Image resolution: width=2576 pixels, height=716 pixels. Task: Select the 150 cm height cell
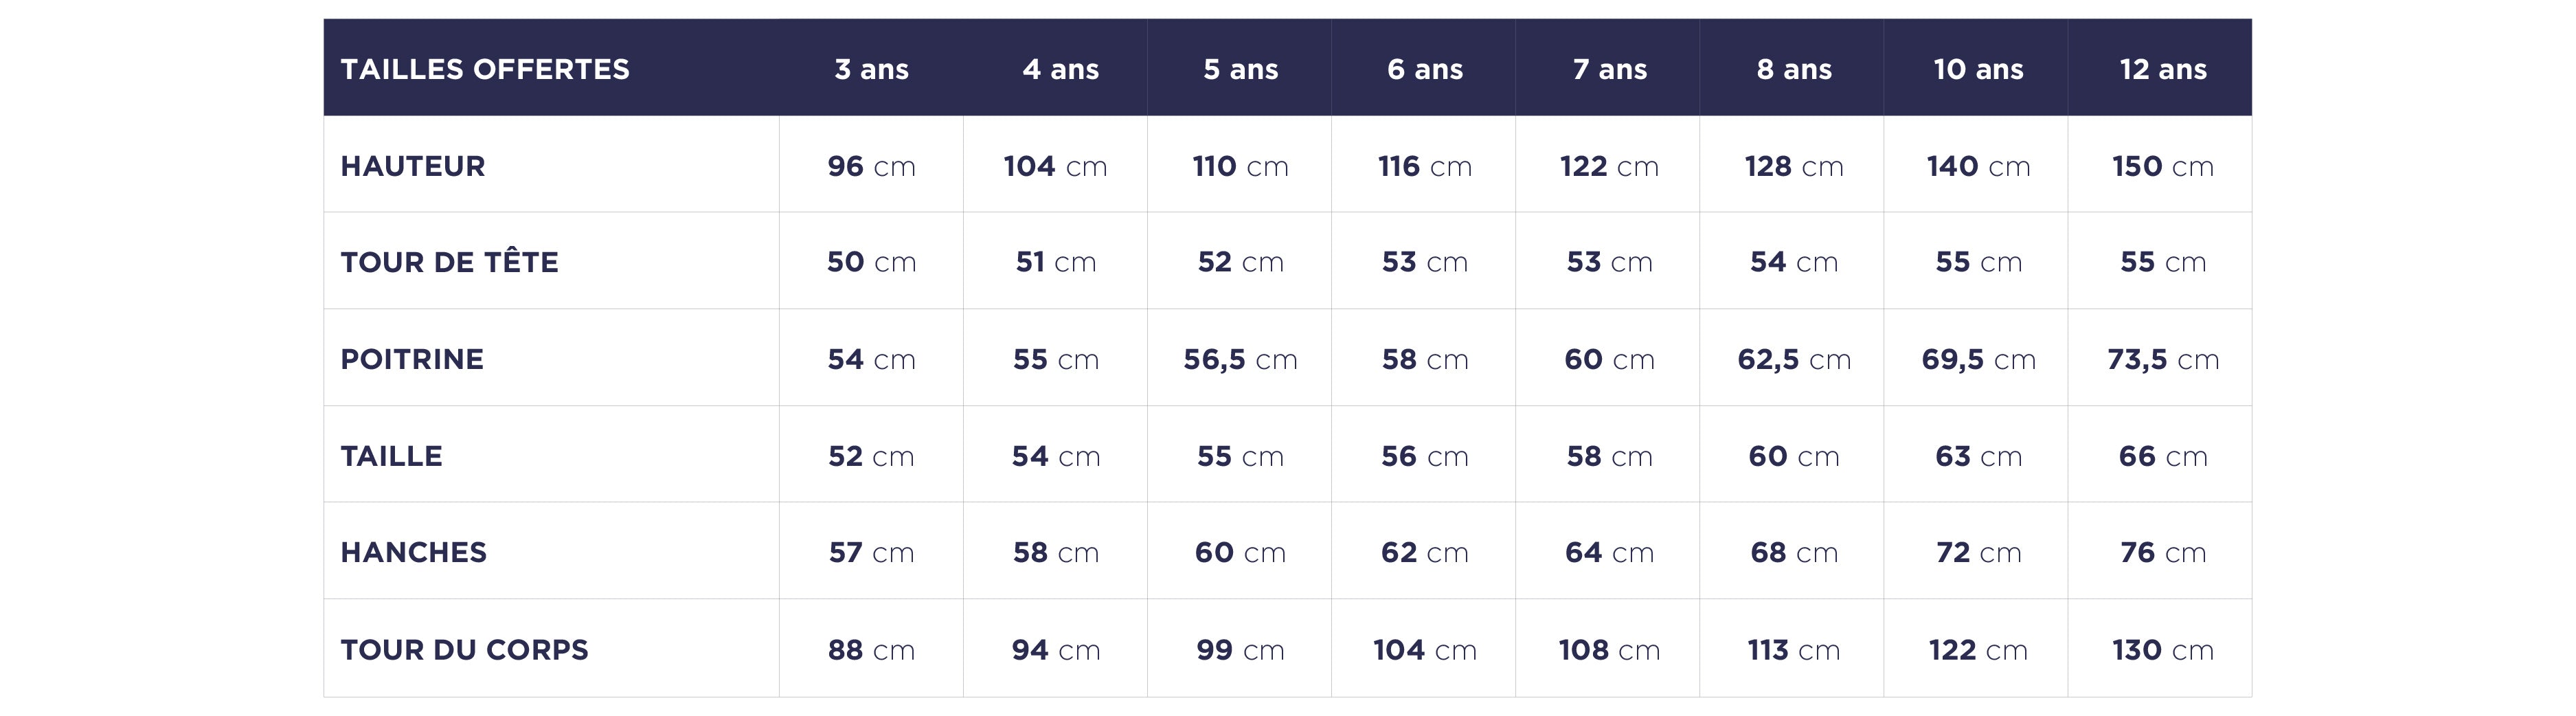pos(2162,166)
